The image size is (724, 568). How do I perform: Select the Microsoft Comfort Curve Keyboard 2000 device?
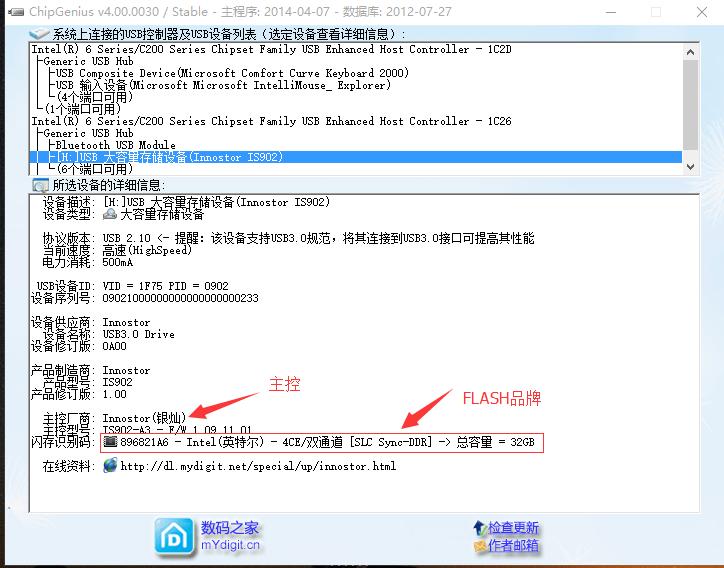[232, 73]
